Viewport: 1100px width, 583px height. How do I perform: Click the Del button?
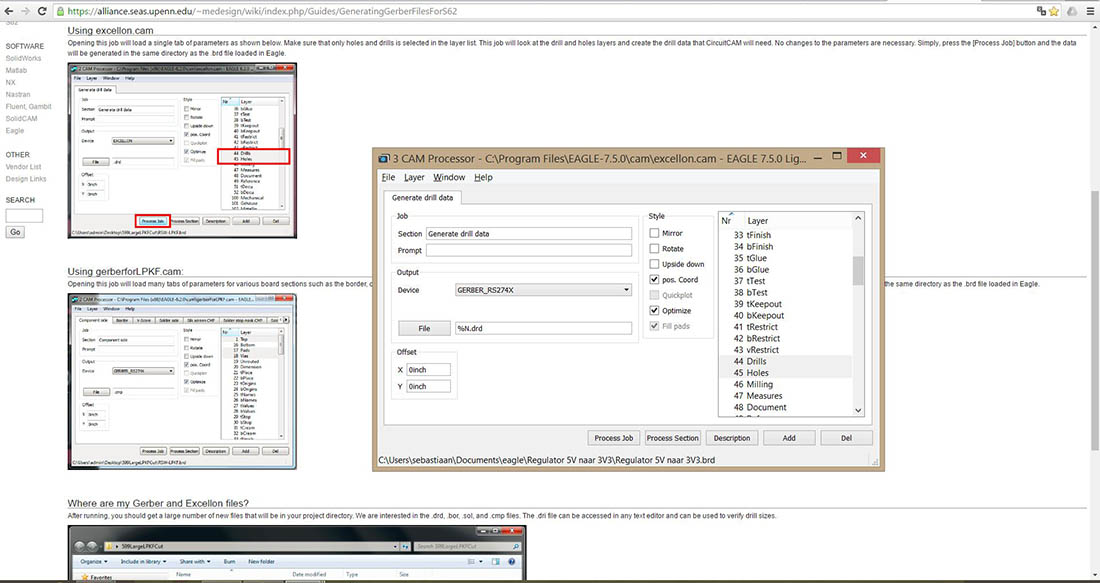846,438
